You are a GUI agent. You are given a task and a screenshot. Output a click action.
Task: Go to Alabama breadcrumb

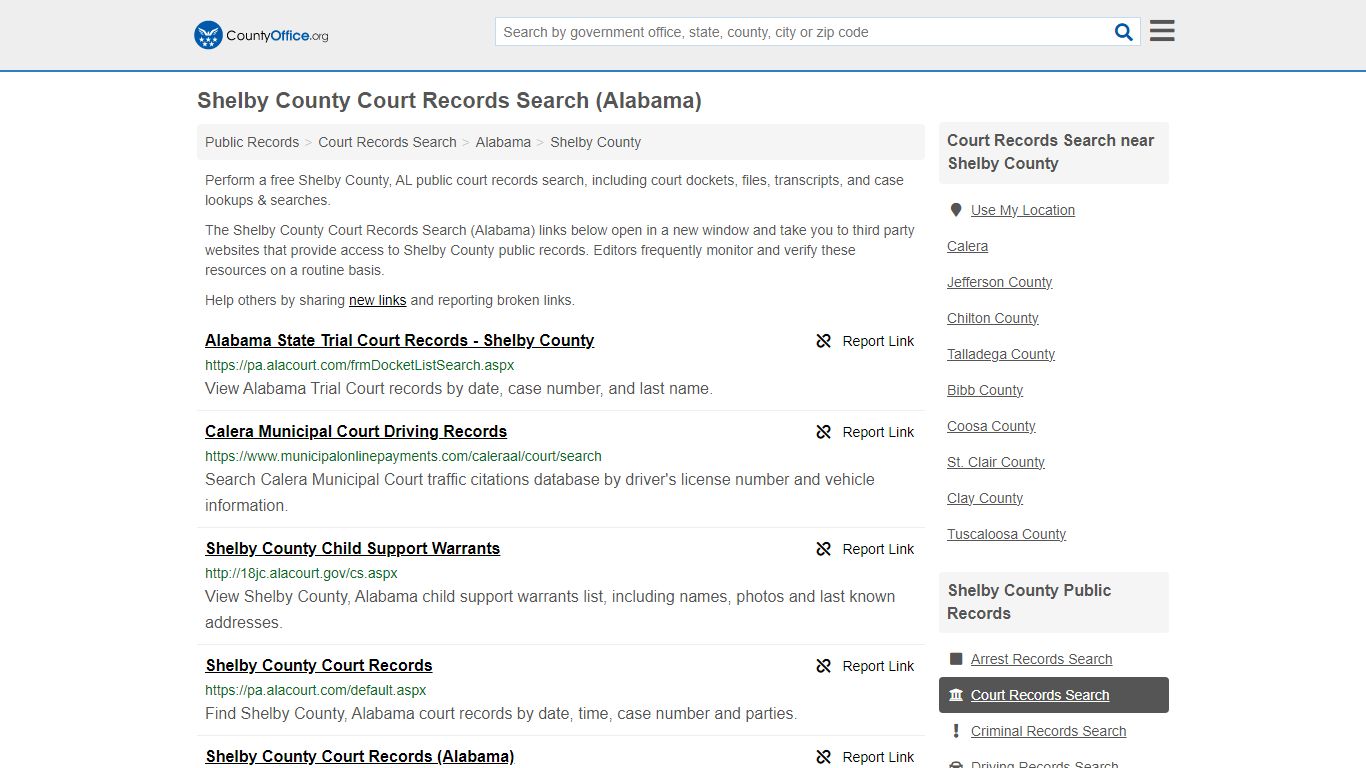503,142
